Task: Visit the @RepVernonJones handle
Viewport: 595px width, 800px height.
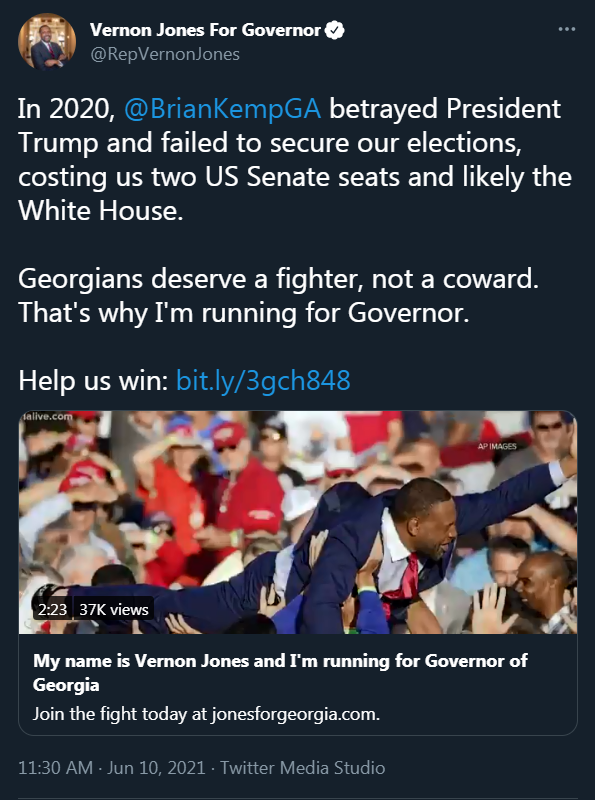Action: click(165, 54)
